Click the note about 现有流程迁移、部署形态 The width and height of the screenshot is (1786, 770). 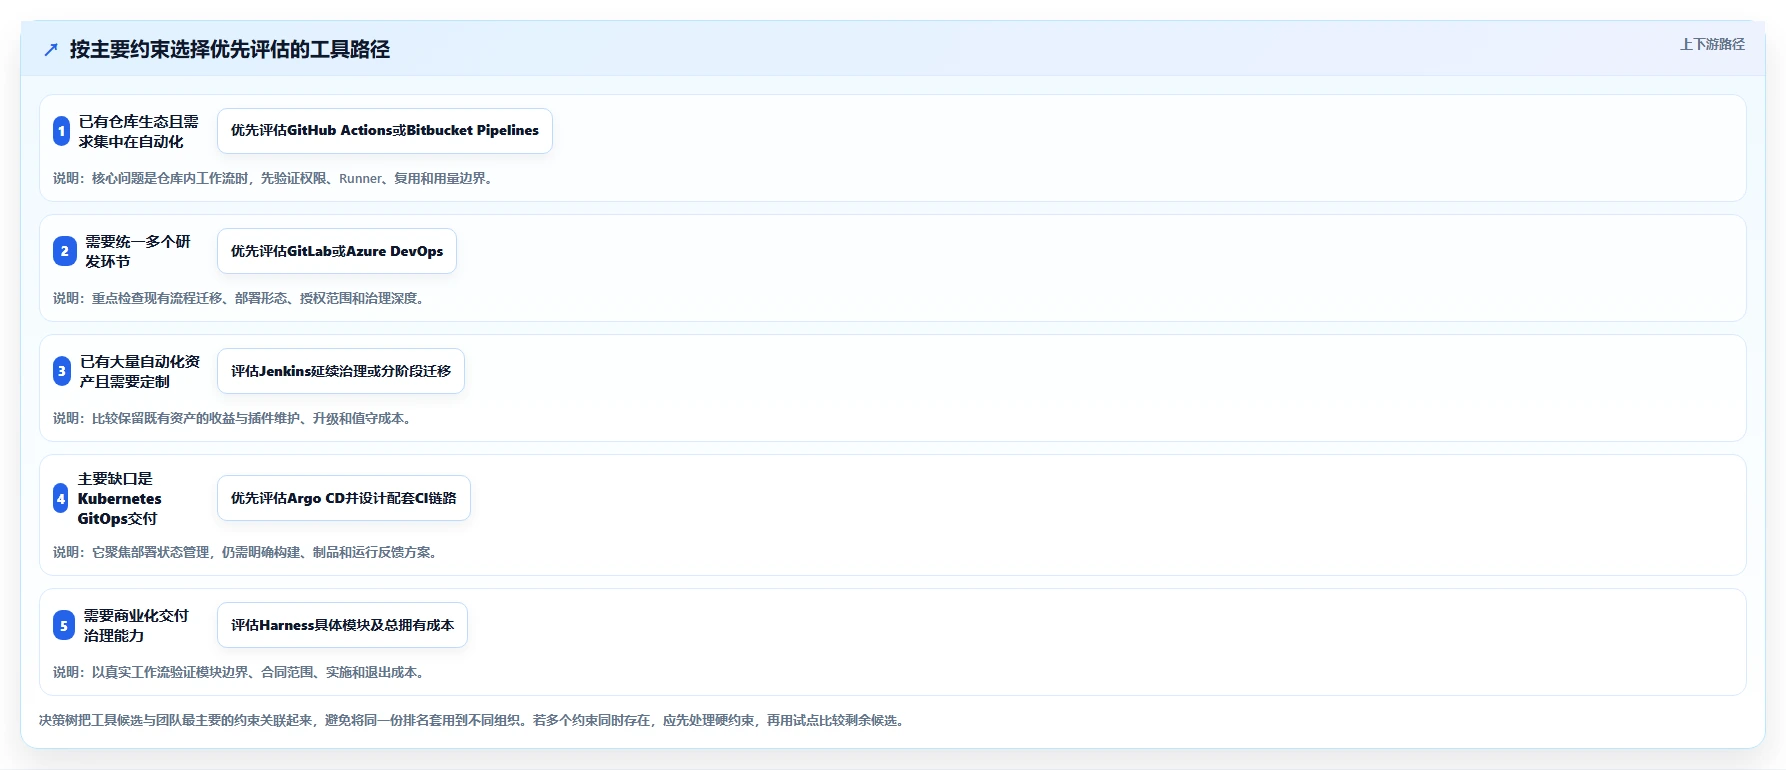click(x=241, y=298)
